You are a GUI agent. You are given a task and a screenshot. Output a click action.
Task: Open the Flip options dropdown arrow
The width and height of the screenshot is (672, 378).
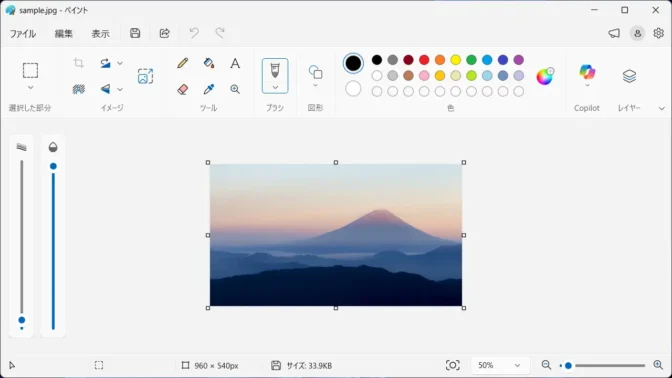120,90
